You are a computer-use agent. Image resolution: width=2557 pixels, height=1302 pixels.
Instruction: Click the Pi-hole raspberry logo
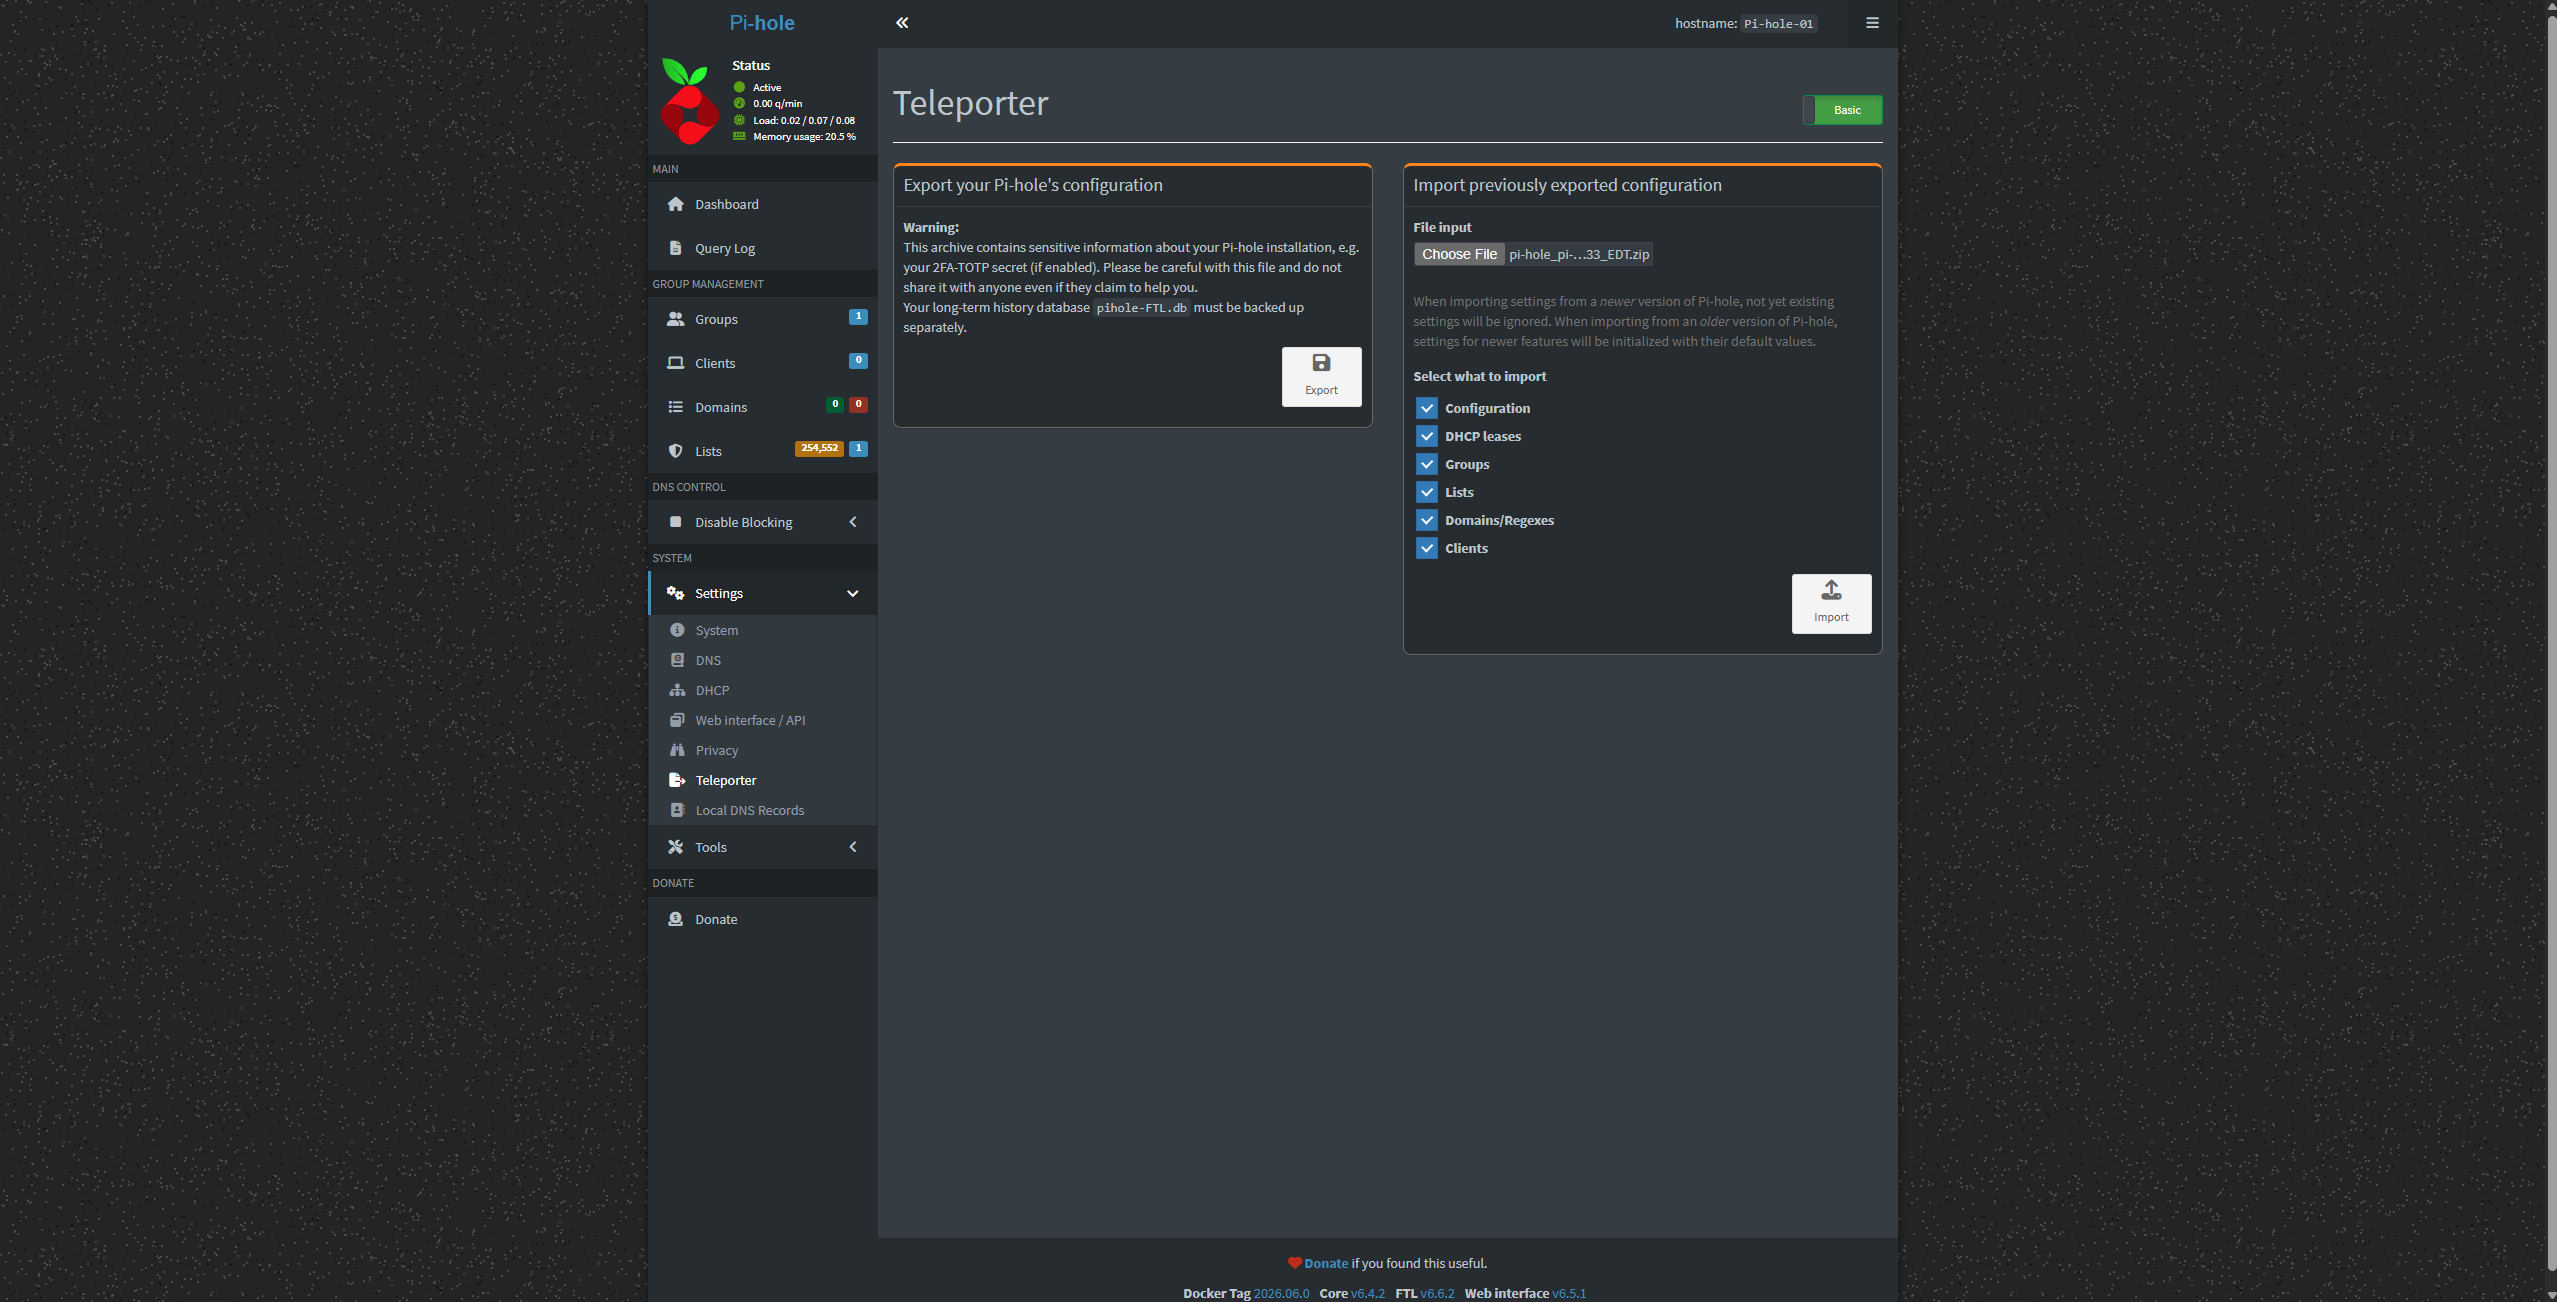coord(689,101)
